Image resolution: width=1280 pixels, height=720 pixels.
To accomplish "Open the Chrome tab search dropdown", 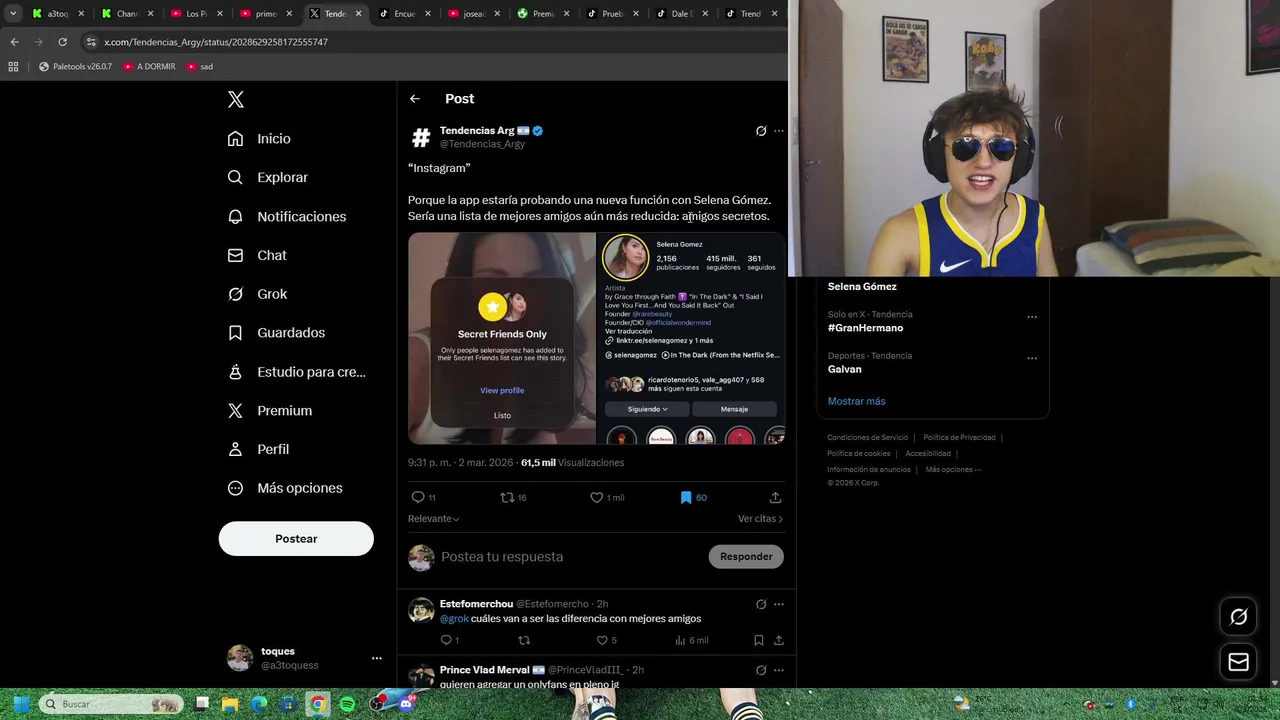I will pos(13,14).
